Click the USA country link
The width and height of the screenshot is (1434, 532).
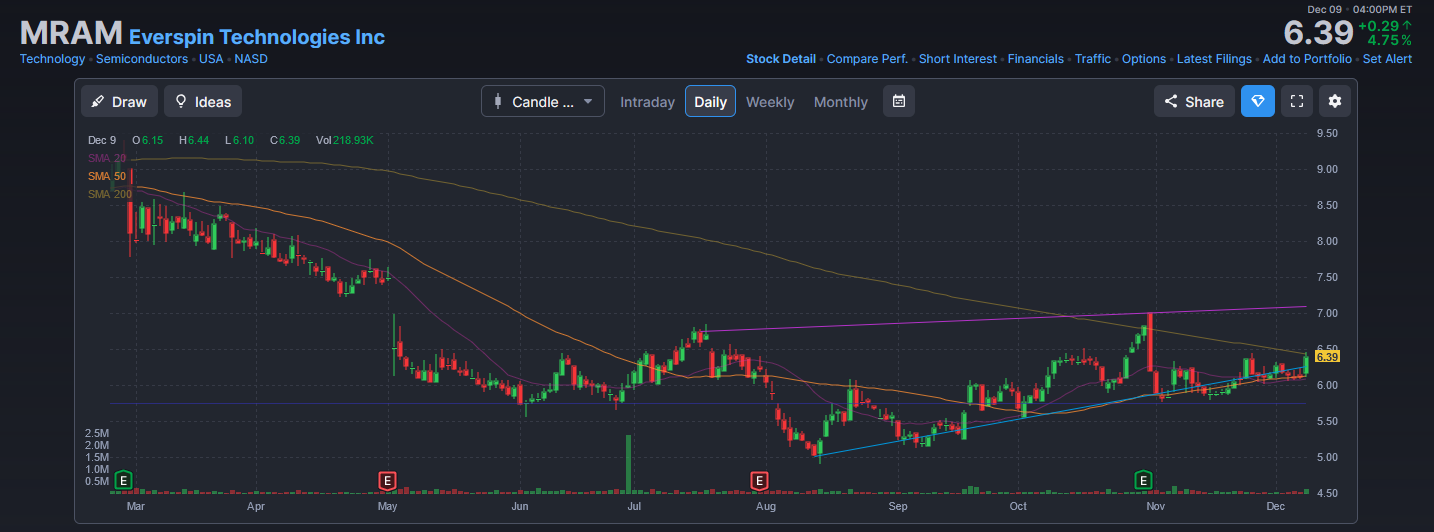tap(211, 59)
